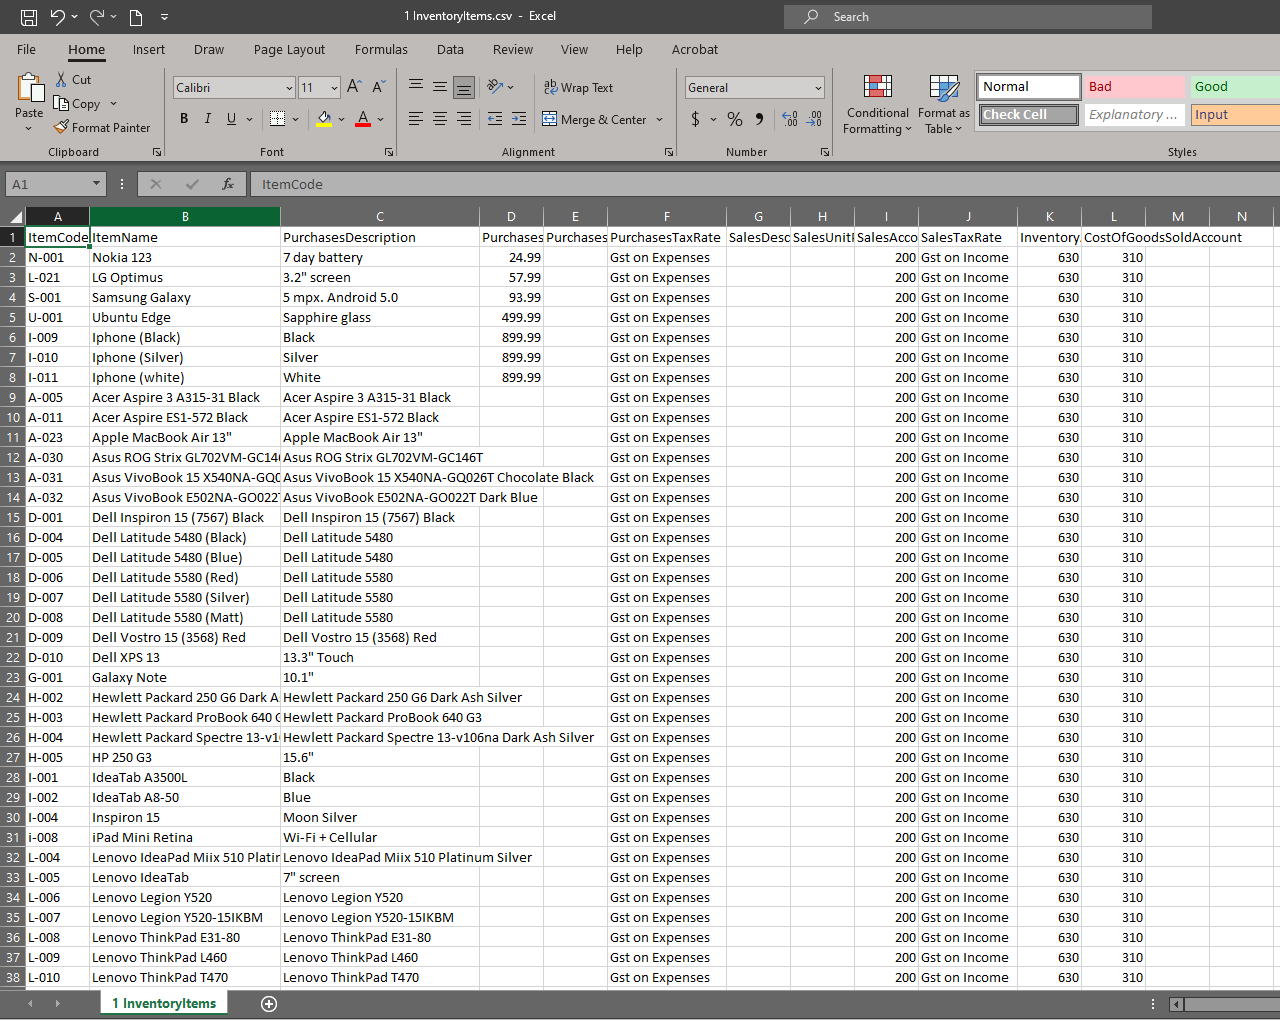The height and width of the screenshot is (1020, 1280).
Task: Apply percent style to cells
Action: coord(735,119)
